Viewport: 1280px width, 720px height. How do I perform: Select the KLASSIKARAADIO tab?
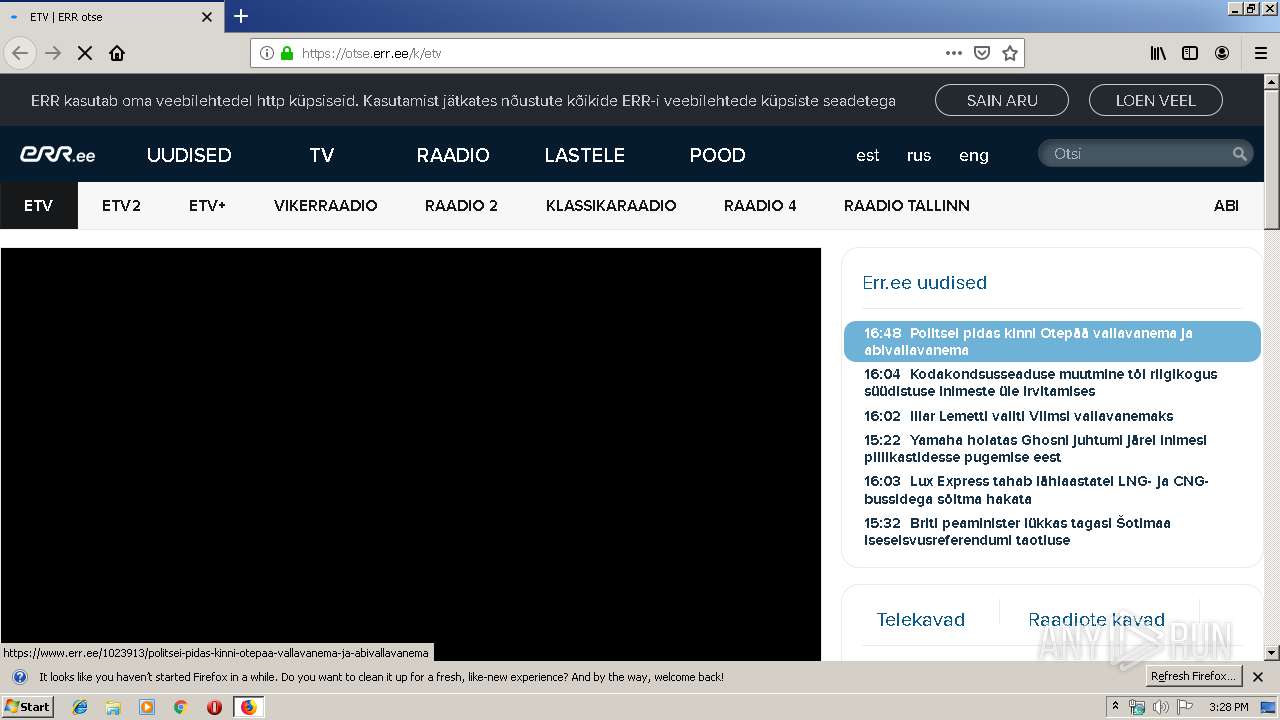tap(611, 205)
